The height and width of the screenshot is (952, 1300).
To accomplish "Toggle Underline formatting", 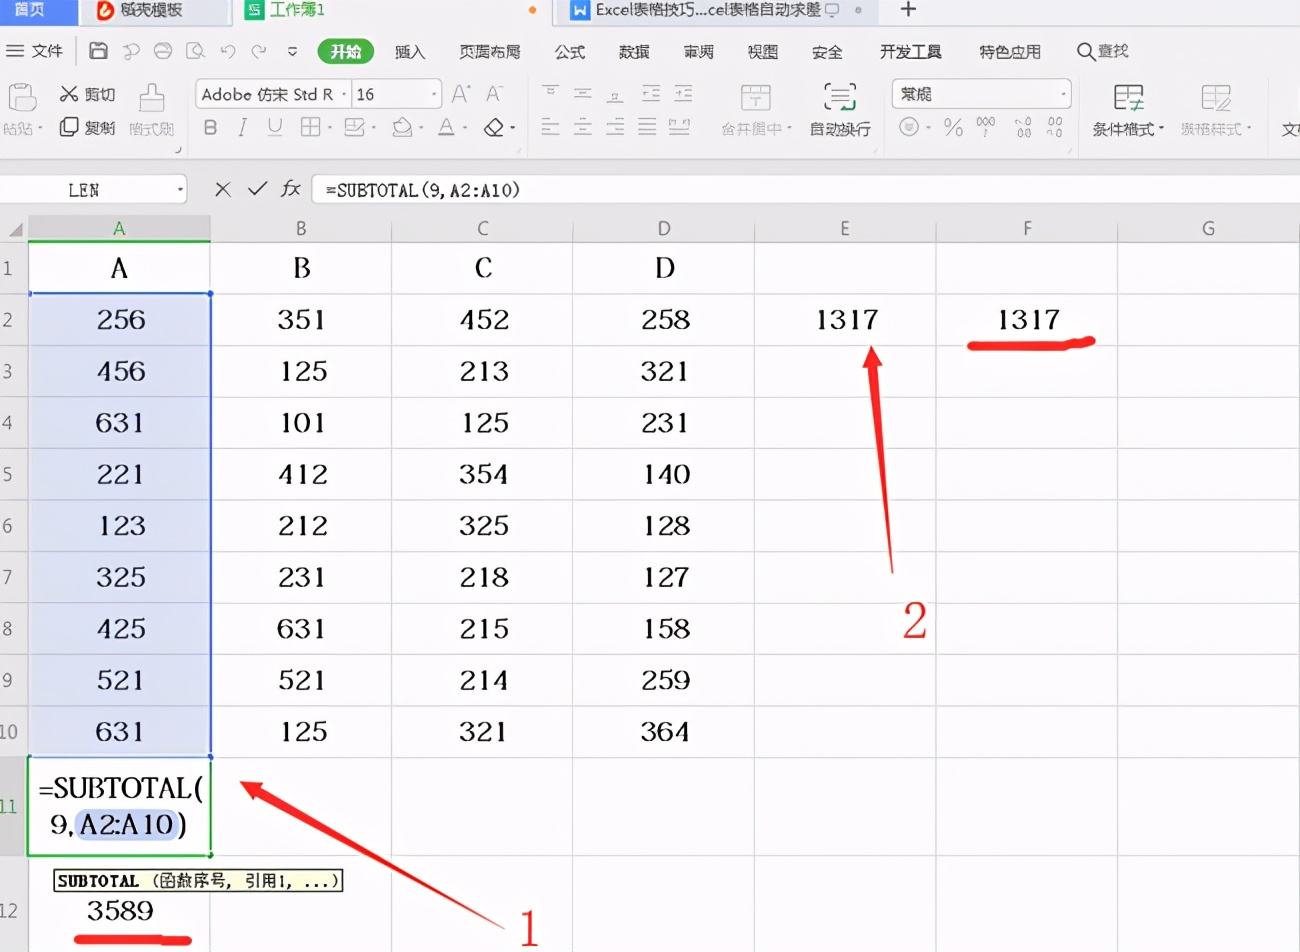I will pyautogui.click(x=275, y=127).
